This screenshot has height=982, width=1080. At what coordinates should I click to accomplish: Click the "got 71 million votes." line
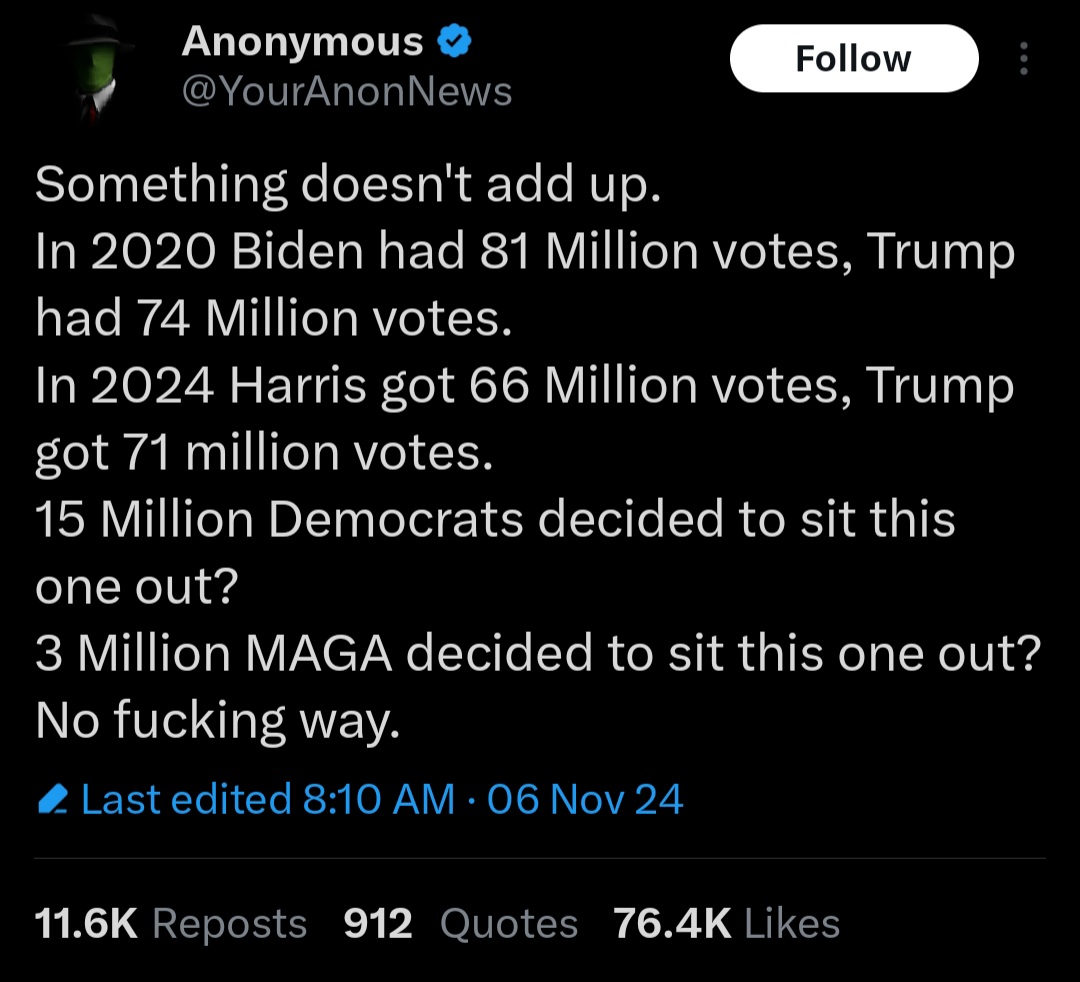[x=264, y=453]
